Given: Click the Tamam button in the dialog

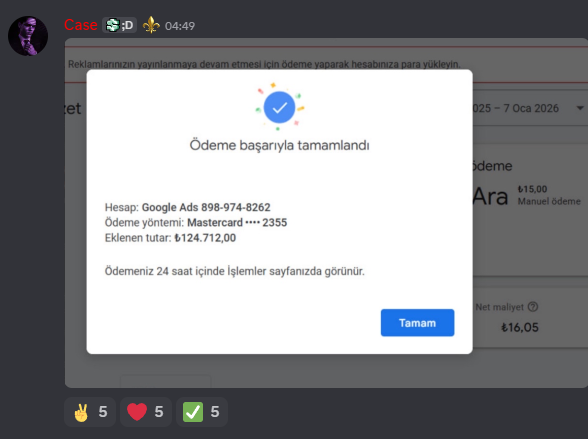Looking at the screenshot, I should coord(417,323).
